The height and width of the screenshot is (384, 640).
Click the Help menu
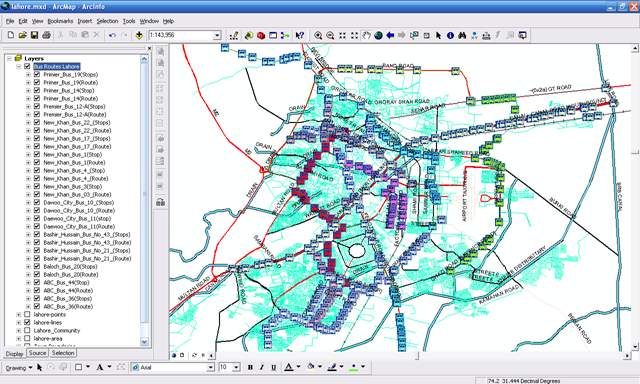168,21
